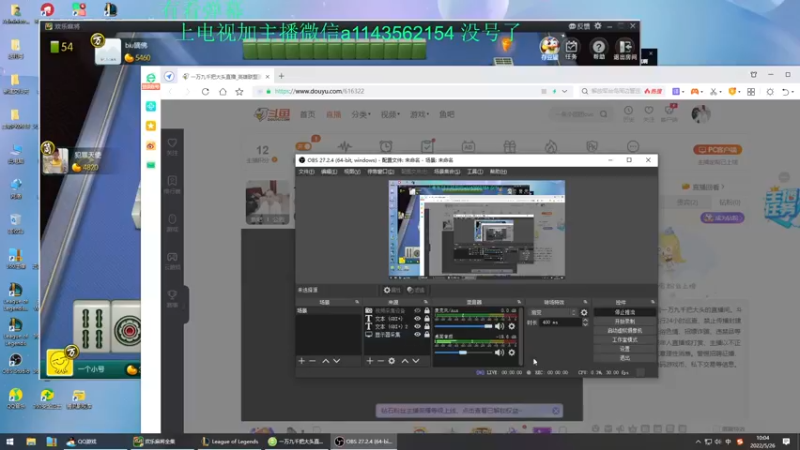Toggle visibility of first text (GDI+) source
This screenshot has width=800, height=450.
[417, 318]
